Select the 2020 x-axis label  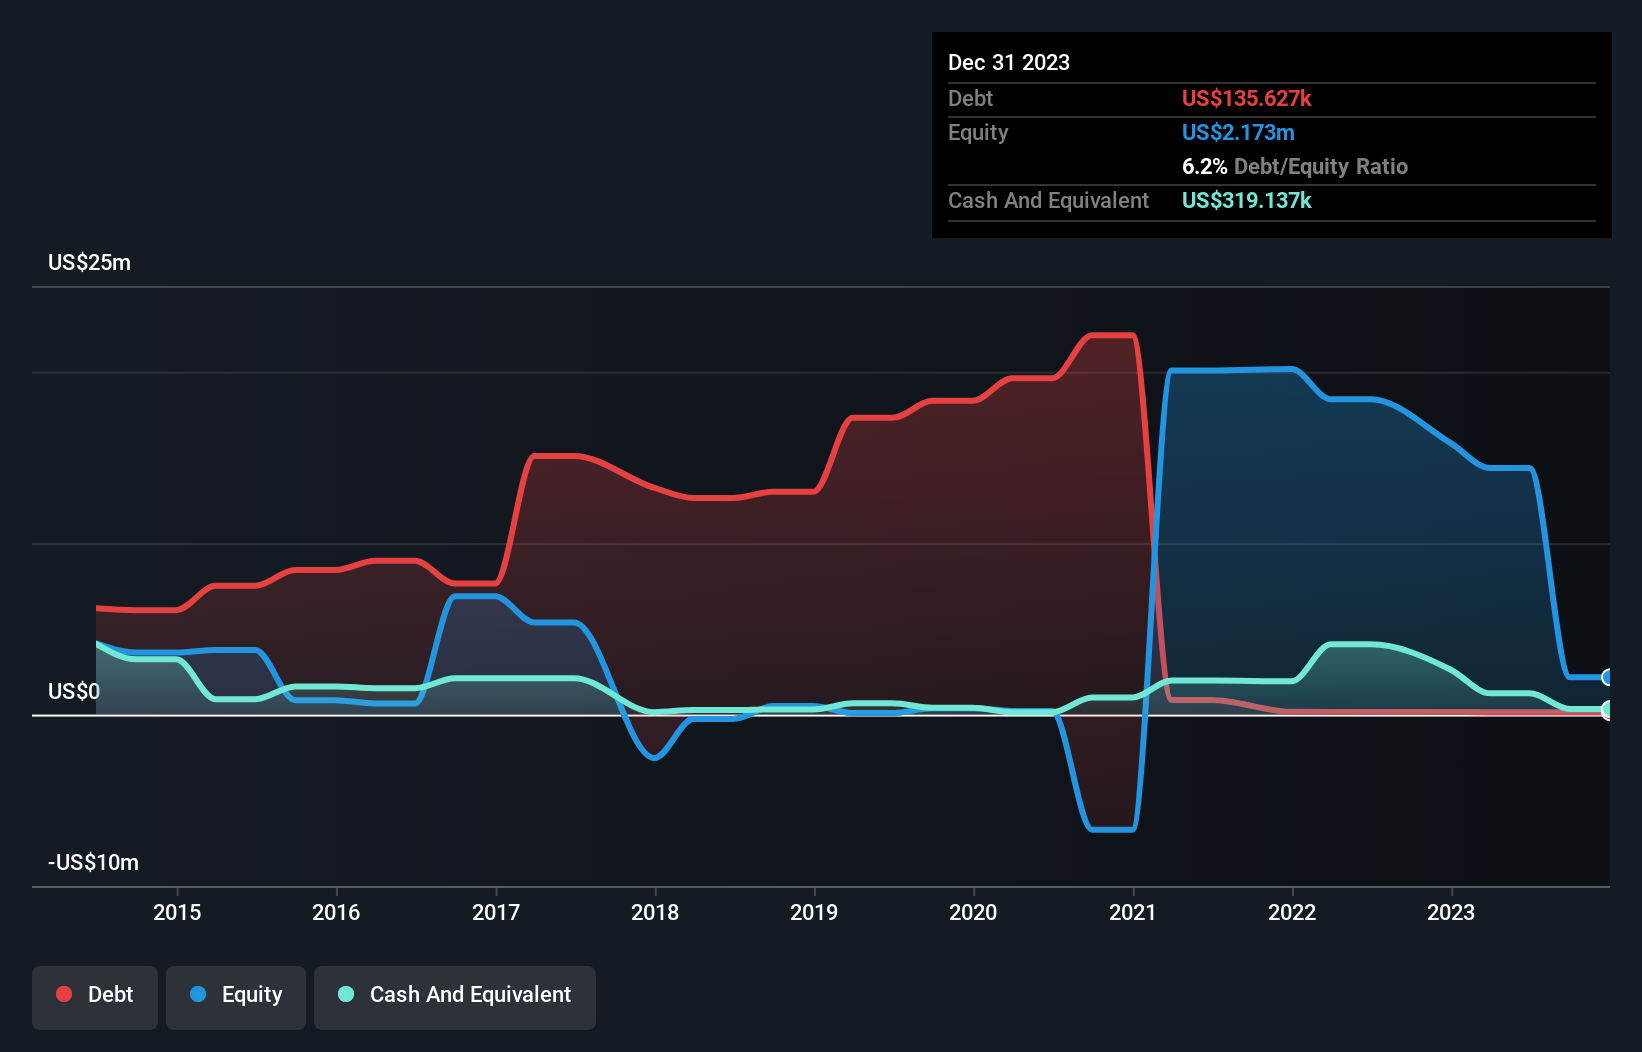tap(973, 912)
